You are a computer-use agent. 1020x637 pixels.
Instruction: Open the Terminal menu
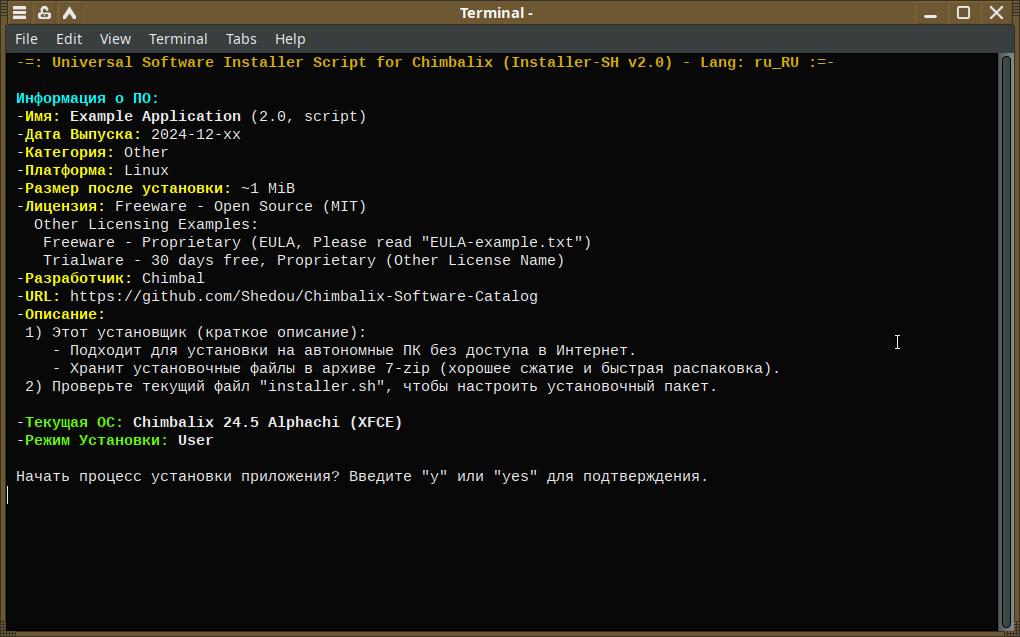pyautogui.click(x=178, y=39)
